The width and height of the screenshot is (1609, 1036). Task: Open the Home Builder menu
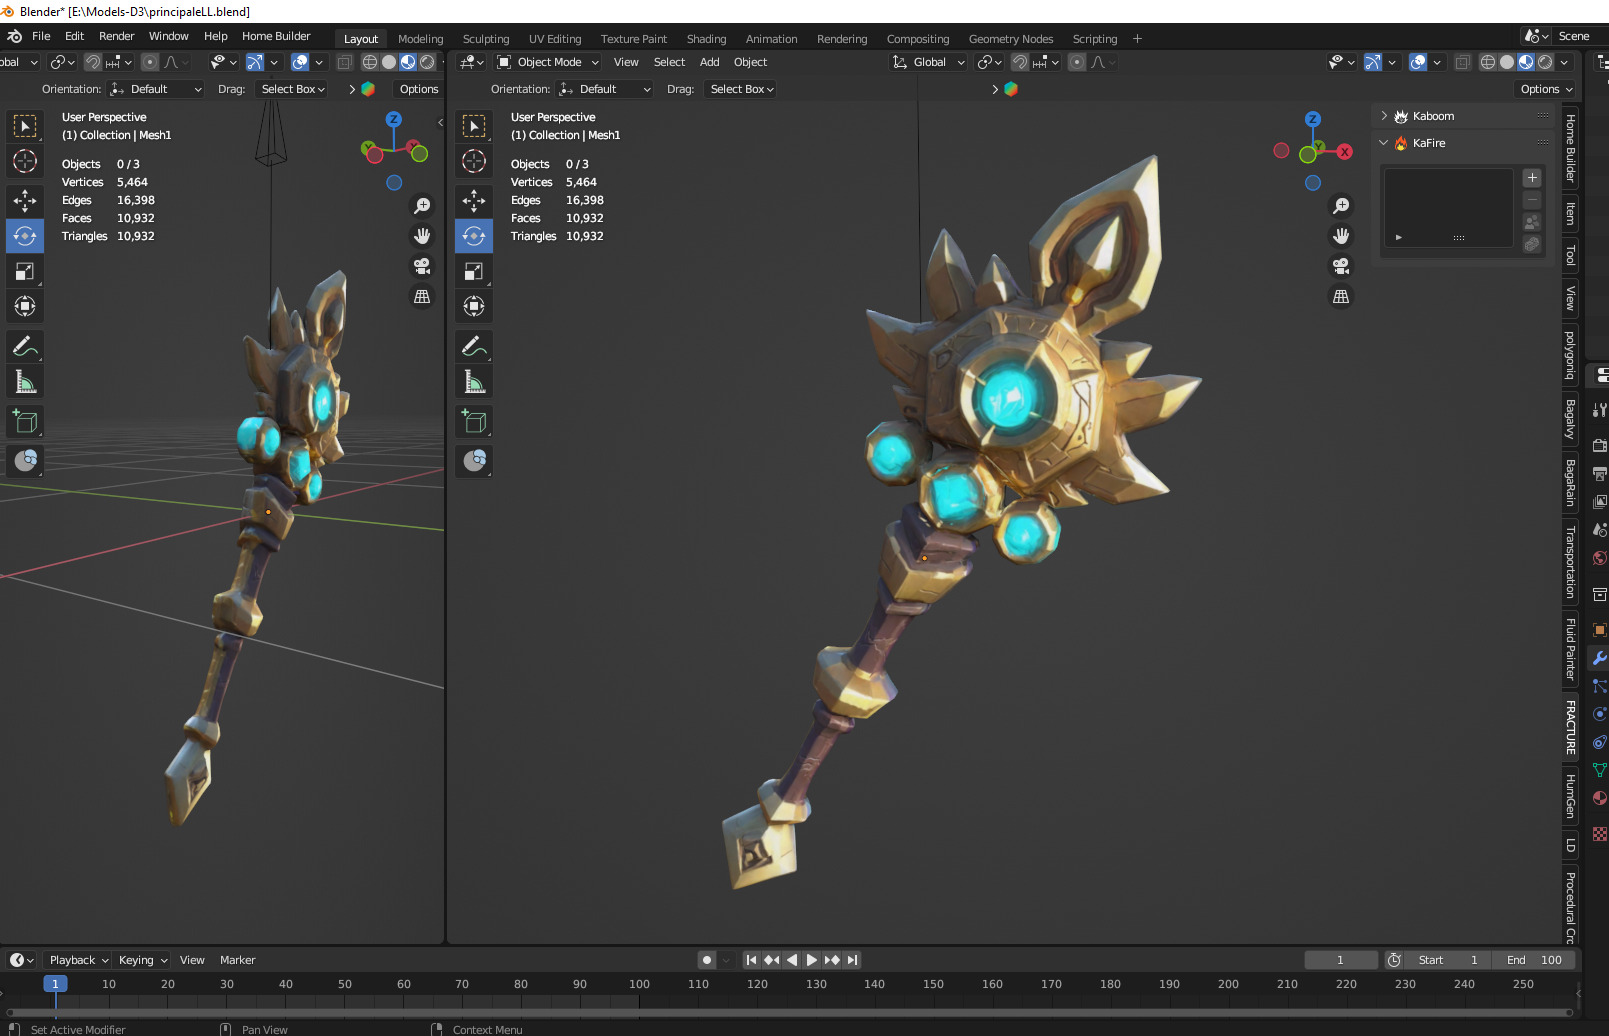pyautogui.click(x=276, y=36)
